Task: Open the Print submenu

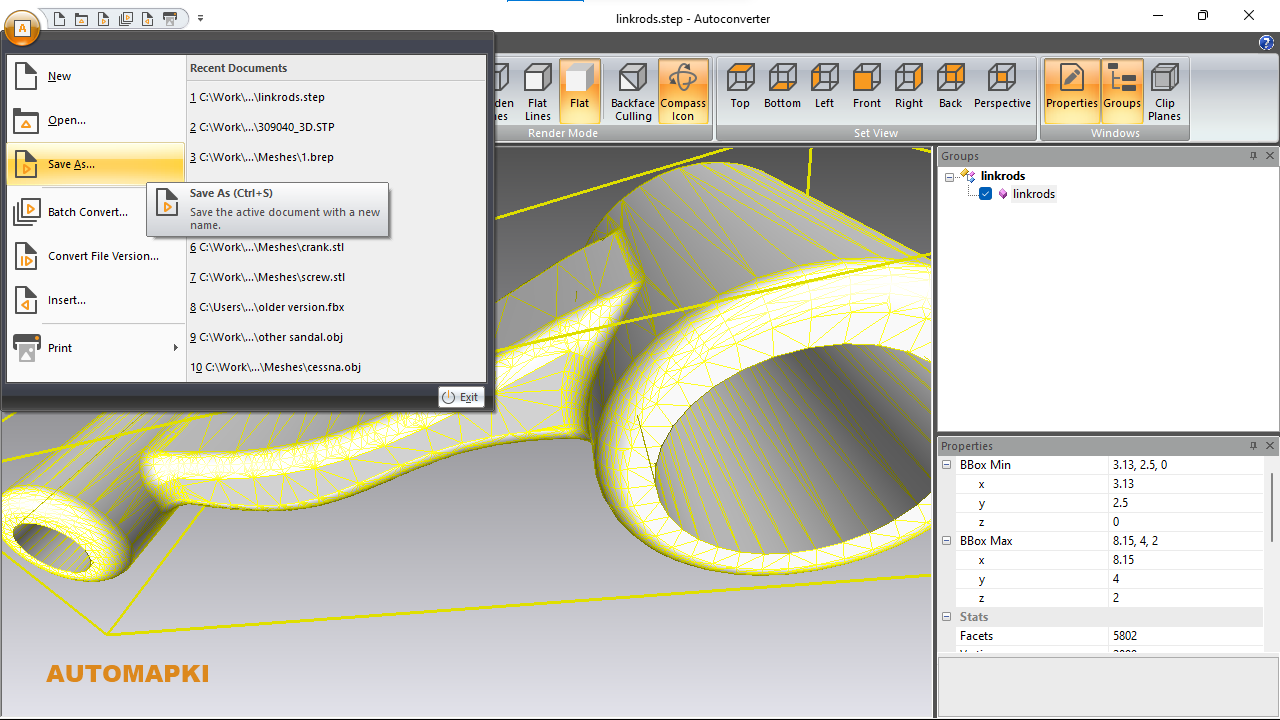Action: 96,348
